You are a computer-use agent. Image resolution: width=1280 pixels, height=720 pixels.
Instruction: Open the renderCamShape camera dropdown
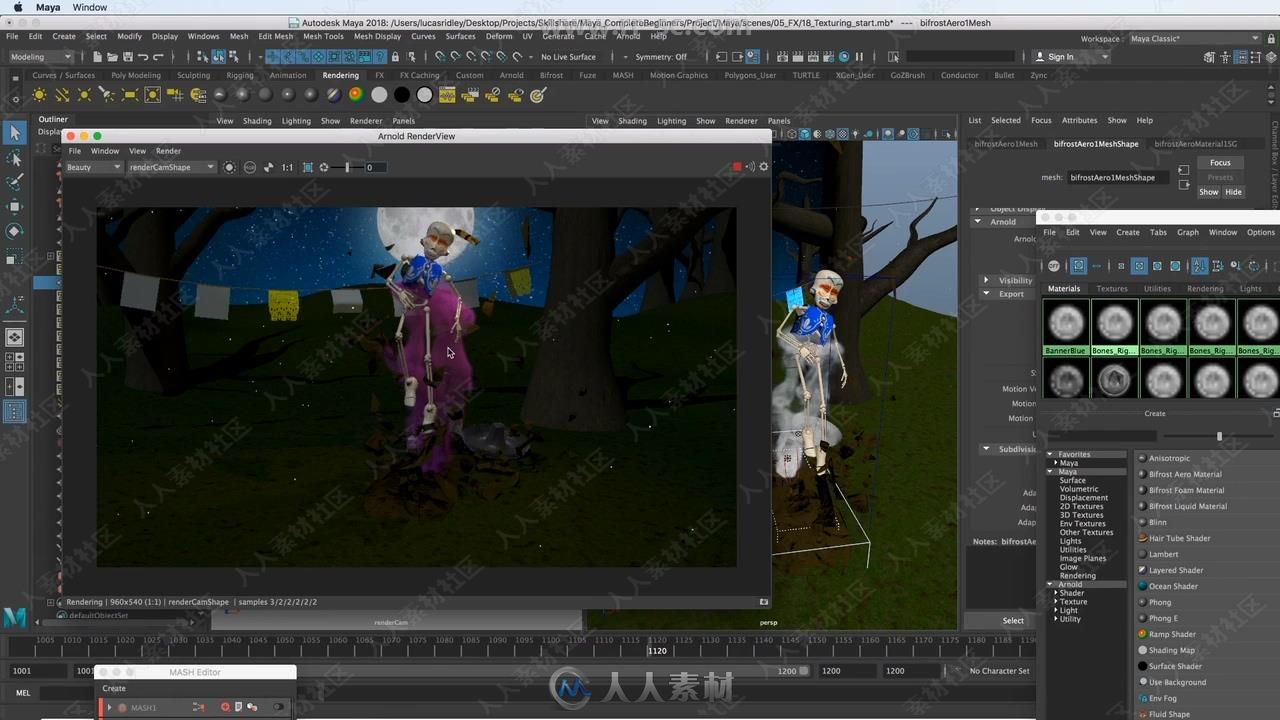pyautogui.click(x=170, y=167)
